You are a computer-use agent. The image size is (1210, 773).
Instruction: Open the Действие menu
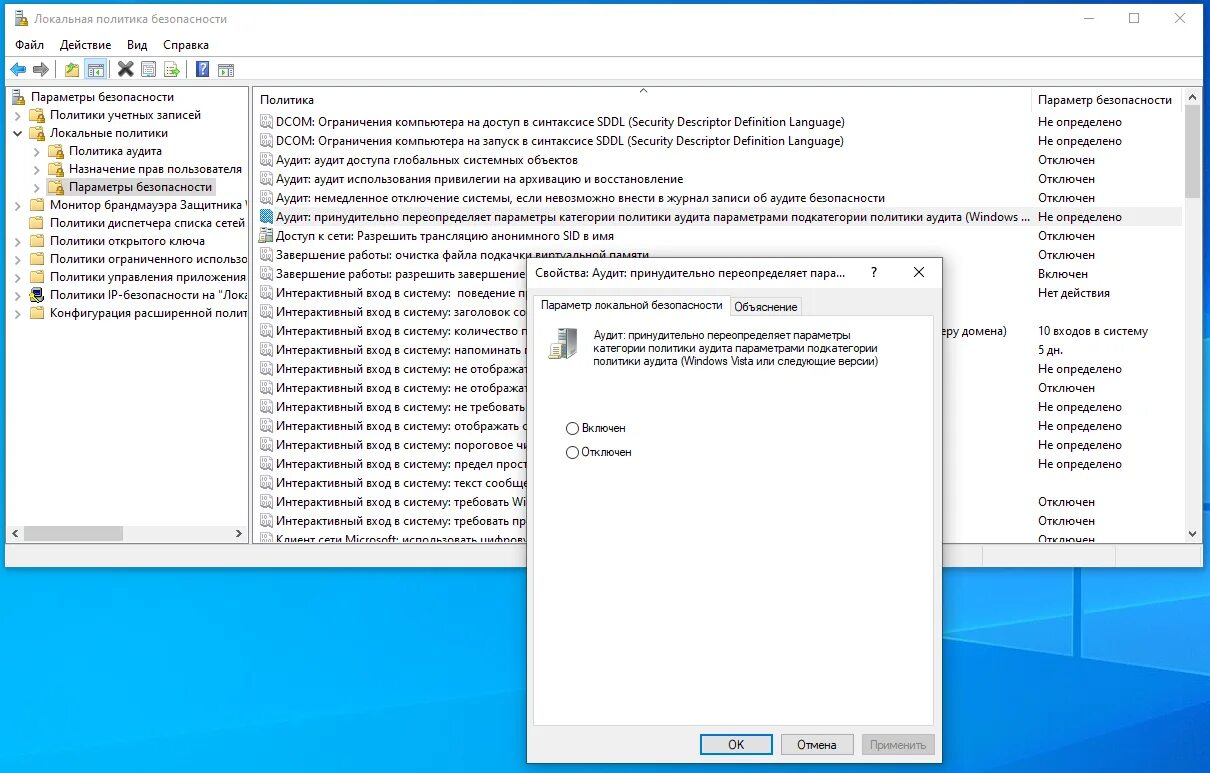click(86, 45)
